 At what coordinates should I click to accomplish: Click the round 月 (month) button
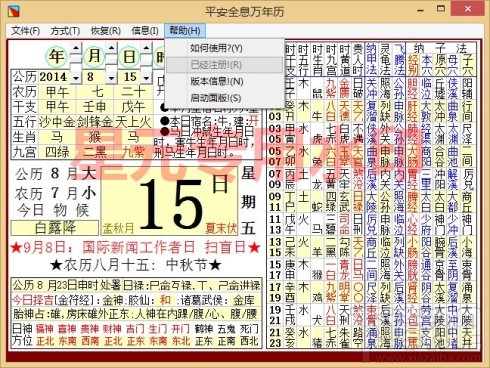tap(94, 56)
